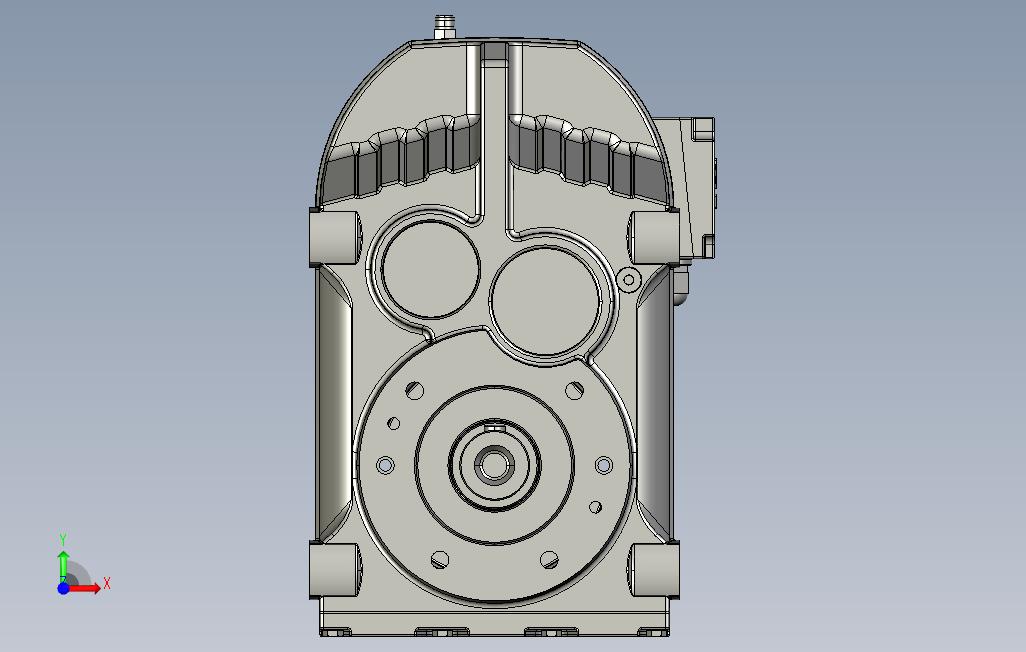1026x652 pixels.
Task: Click the red X axis arrow of triad
Action: (85, 589)
